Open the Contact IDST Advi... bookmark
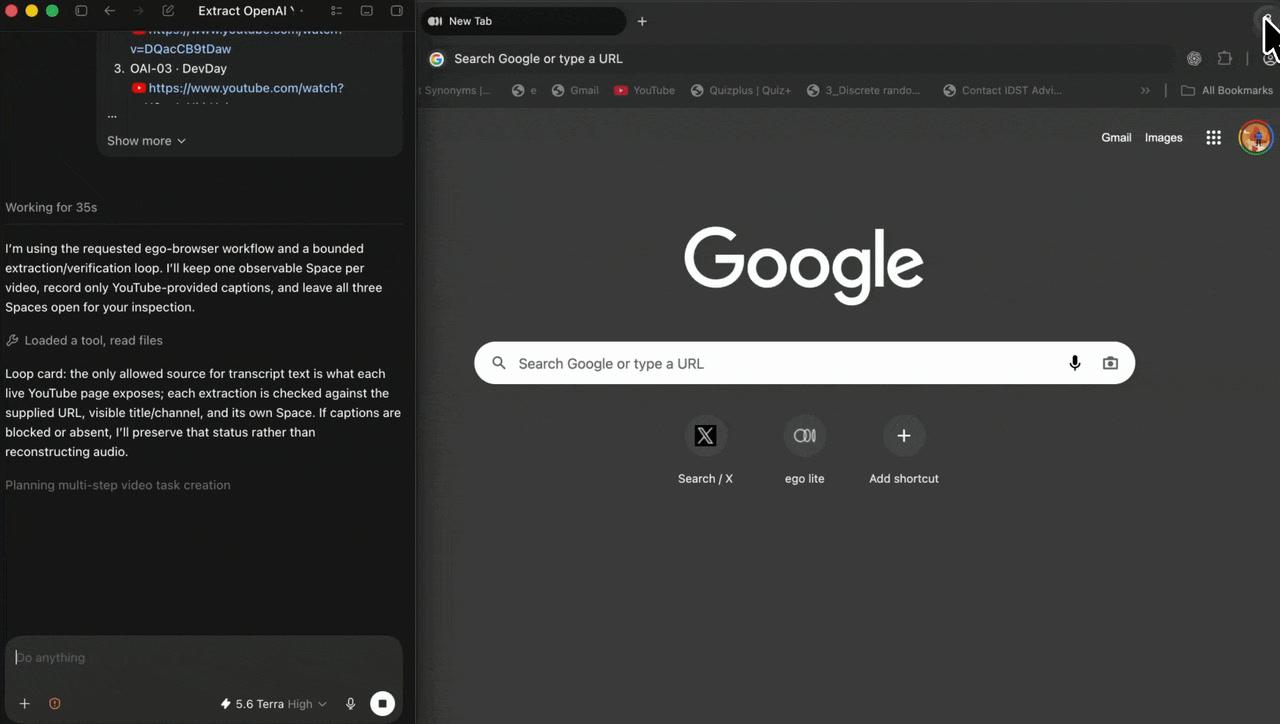1280x724 pixels. coord(1002,90)
